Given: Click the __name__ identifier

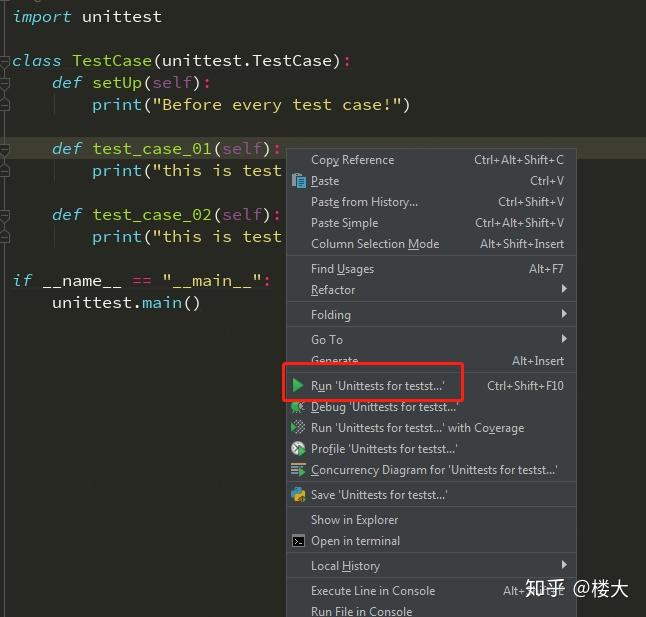Looking at the screenshot, I should (x=82, y=281).
